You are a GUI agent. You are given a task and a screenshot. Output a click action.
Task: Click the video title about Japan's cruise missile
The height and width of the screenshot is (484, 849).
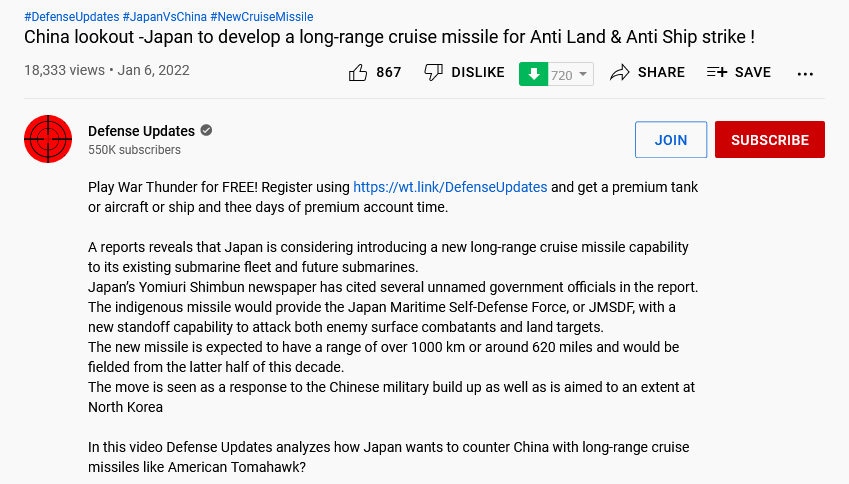[x=389, y=38]
